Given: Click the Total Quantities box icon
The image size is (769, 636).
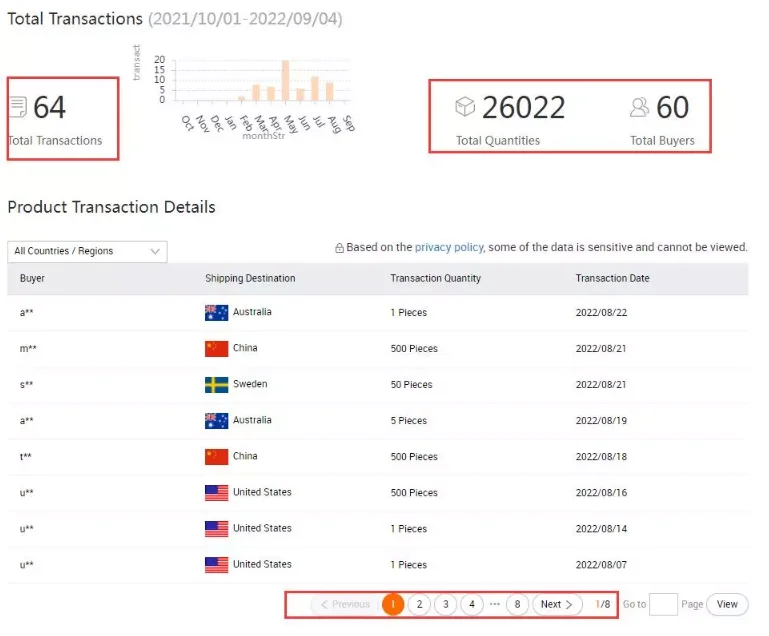Looking at the screenshot, I should 465,106.
